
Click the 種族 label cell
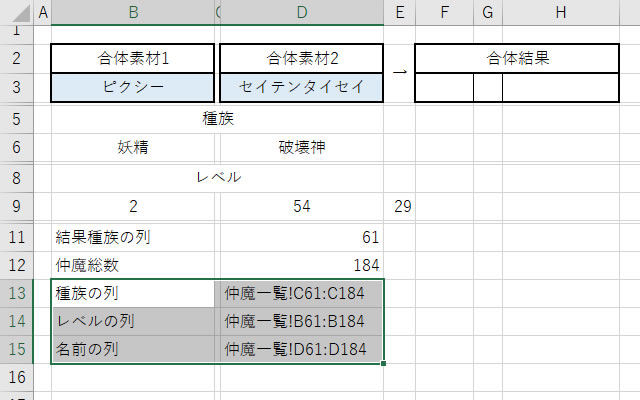(x=218, y=119)
